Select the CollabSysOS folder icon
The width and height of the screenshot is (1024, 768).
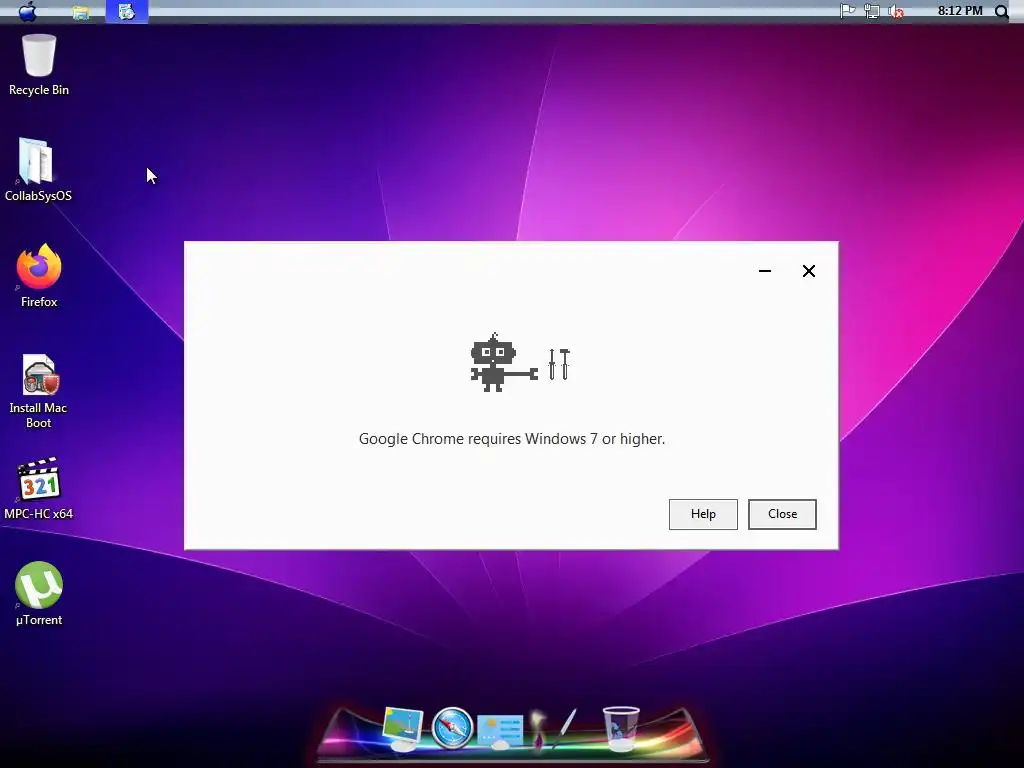click(38, 169)
